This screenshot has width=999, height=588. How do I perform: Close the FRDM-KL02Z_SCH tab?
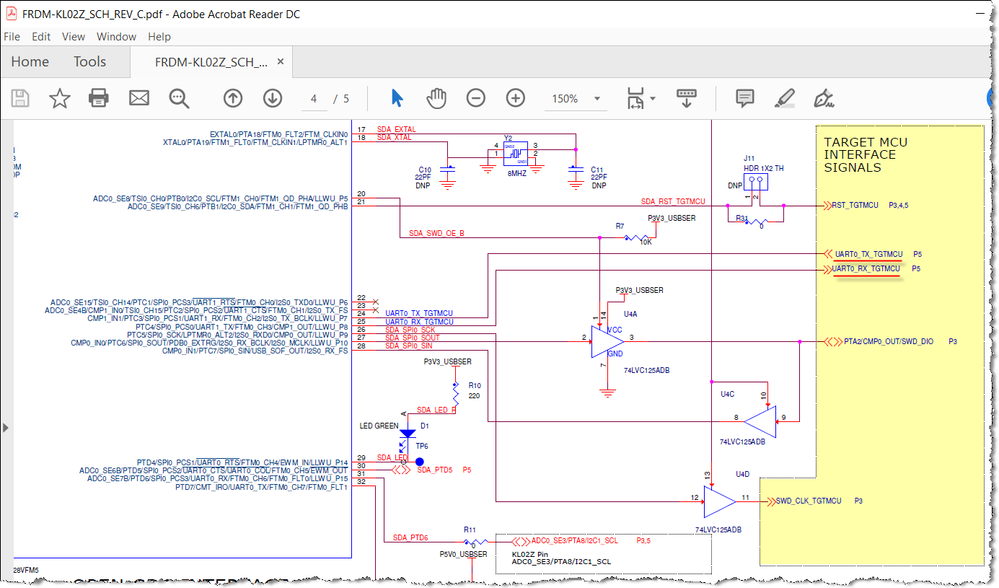[x=280, y=62]
